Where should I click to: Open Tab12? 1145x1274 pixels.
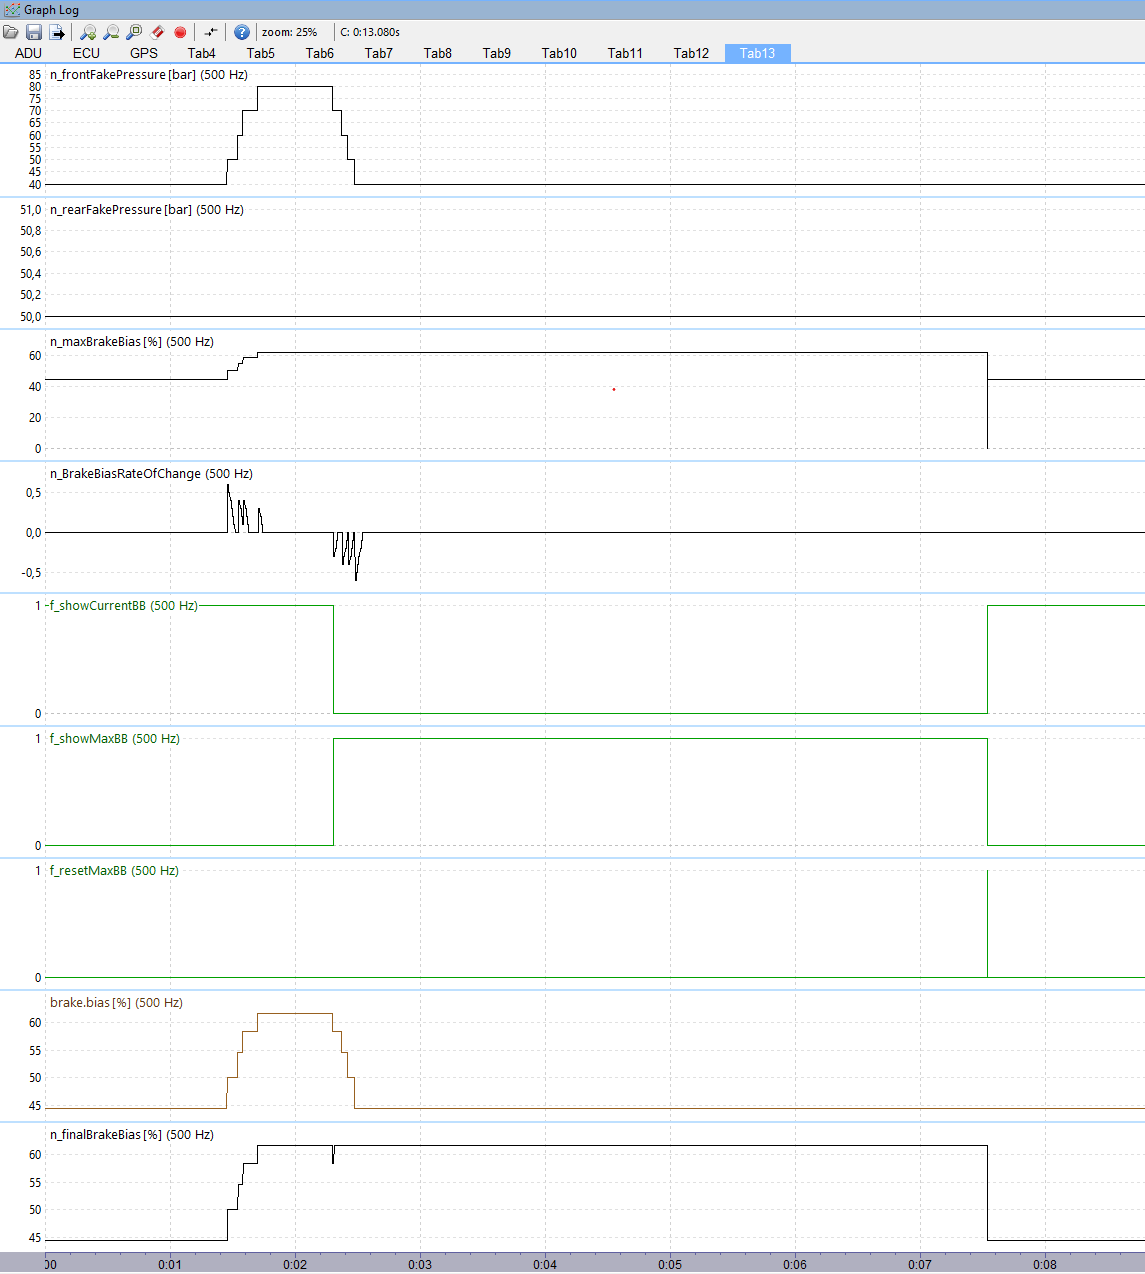691,53
